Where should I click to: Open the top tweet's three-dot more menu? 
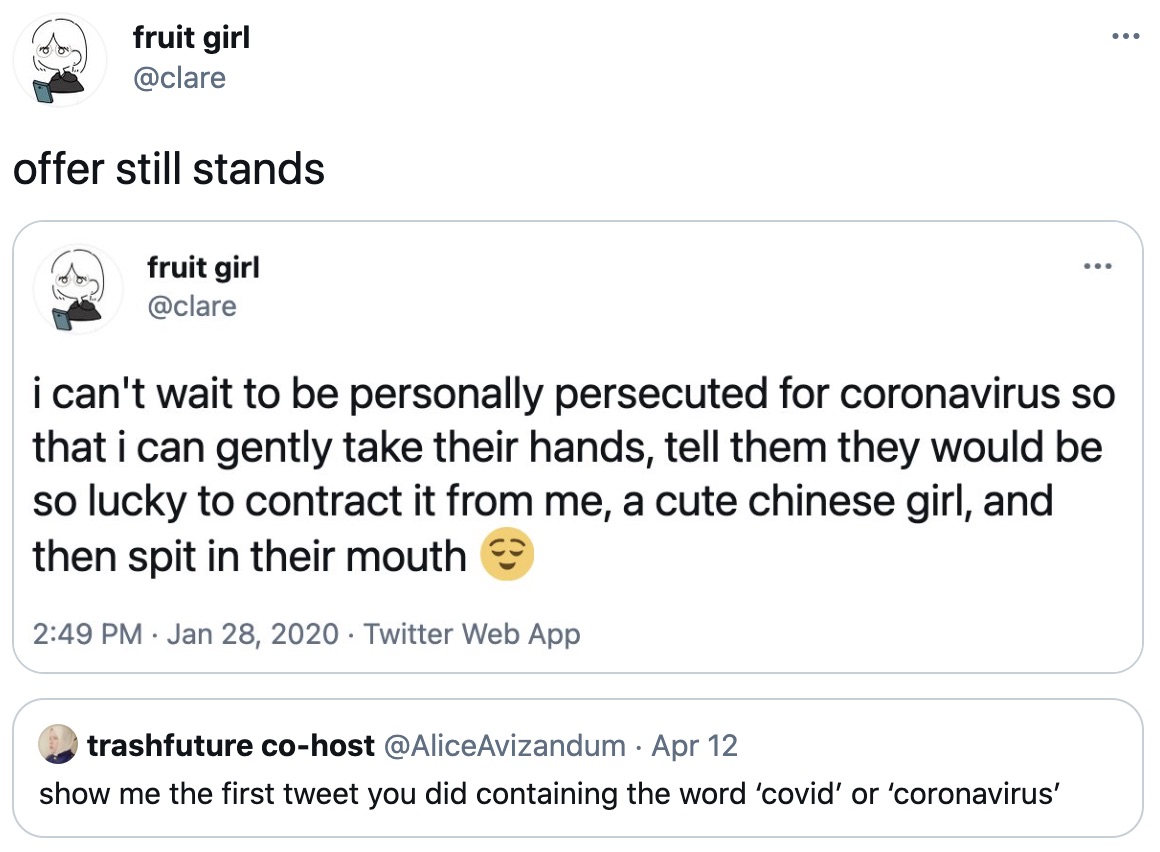(x=1125, y=36)
